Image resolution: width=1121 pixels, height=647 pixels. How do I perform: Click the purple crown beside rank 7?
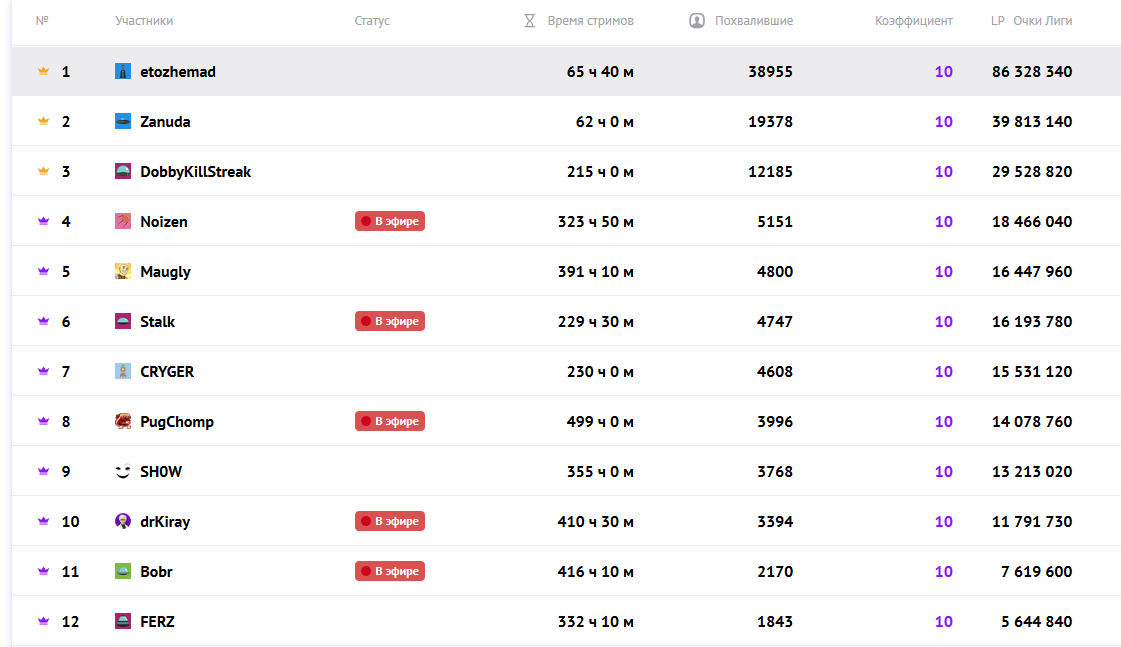44,371
